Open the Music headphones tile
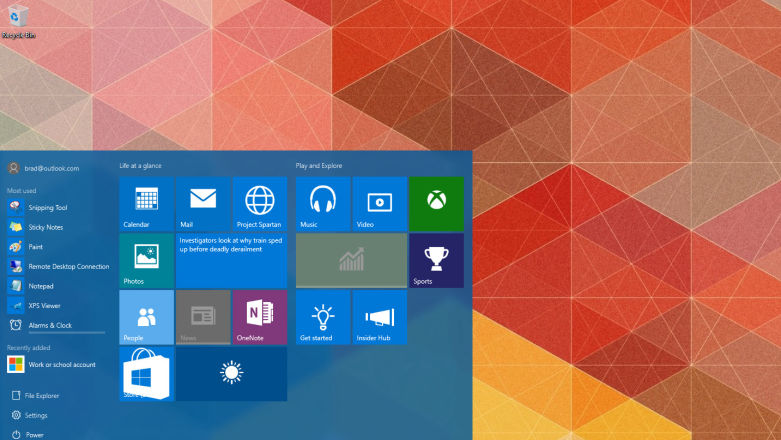This screenshot has height=440, width=781. click(323, 204)
